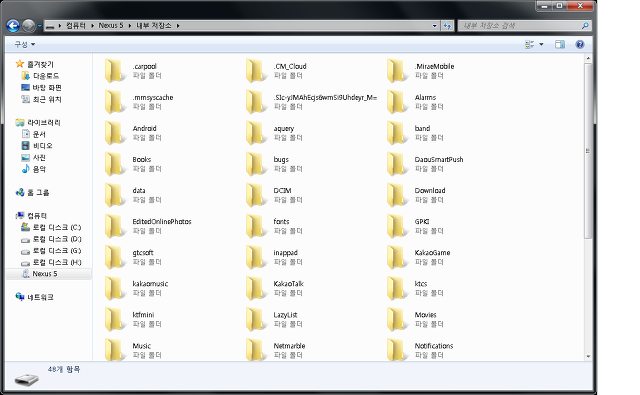Open the address bar history dropdown
This screenshot has height=395, width=640.
(434, 26)
